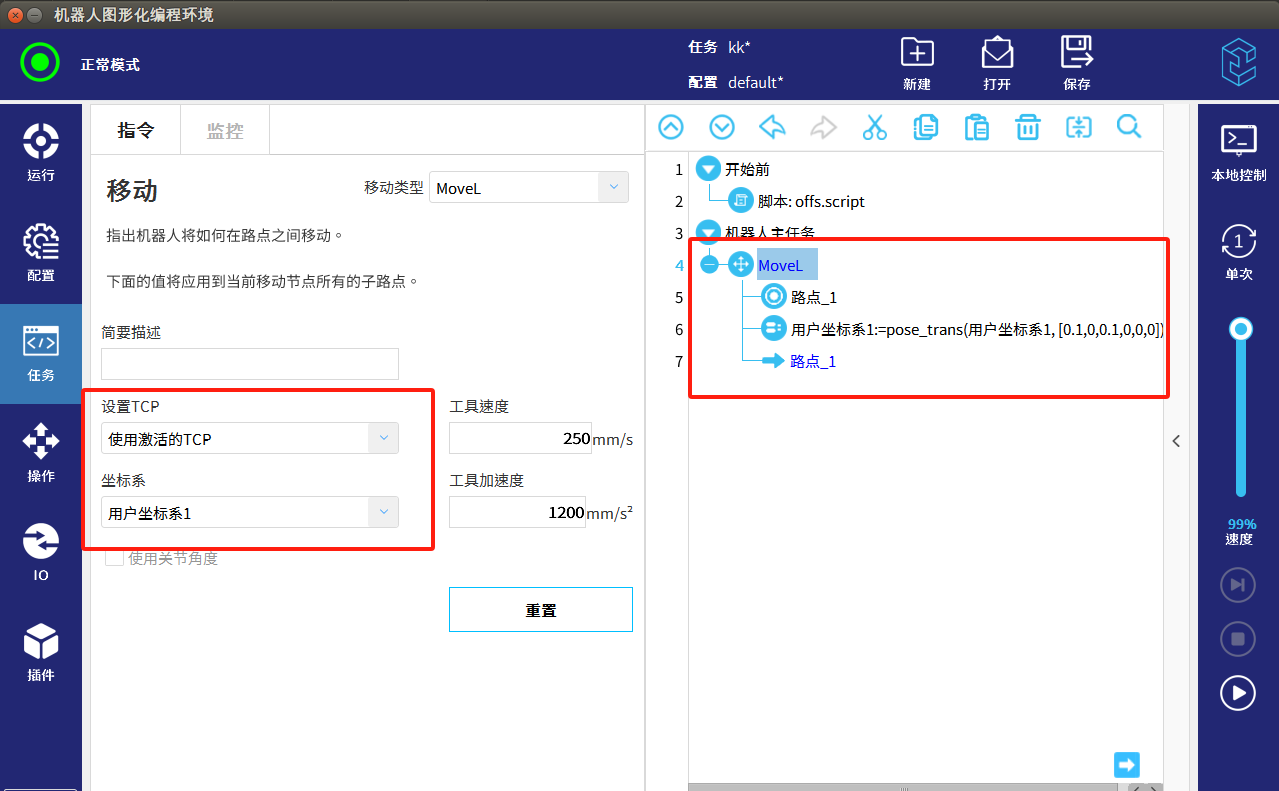
Task: Click the paste clipboard icon
Action: [x=976, y=127]
